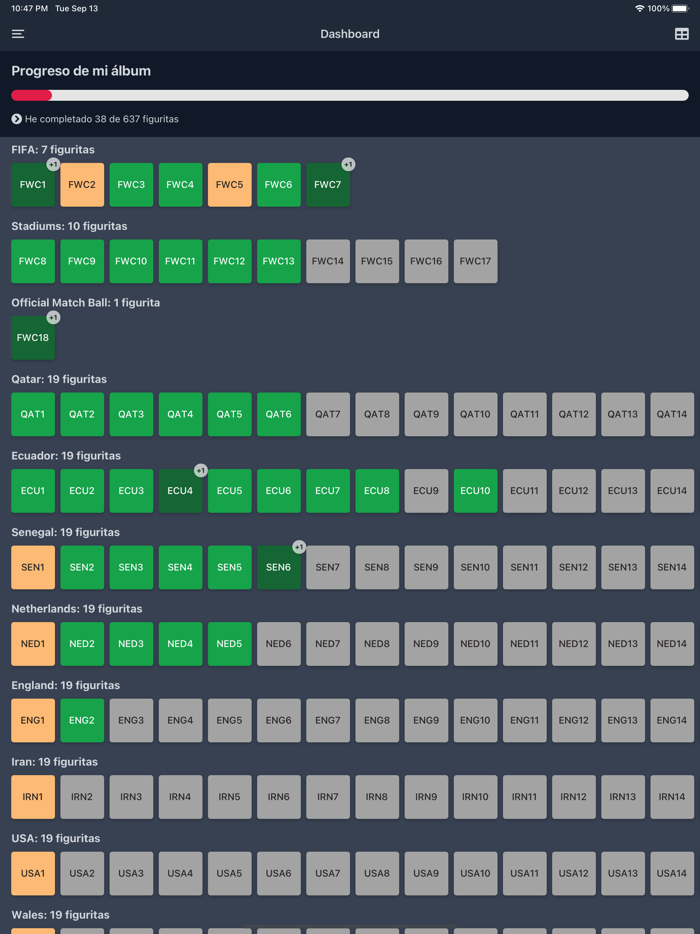Expand the Qatar: 19 figuritas section

coord(59,379)
